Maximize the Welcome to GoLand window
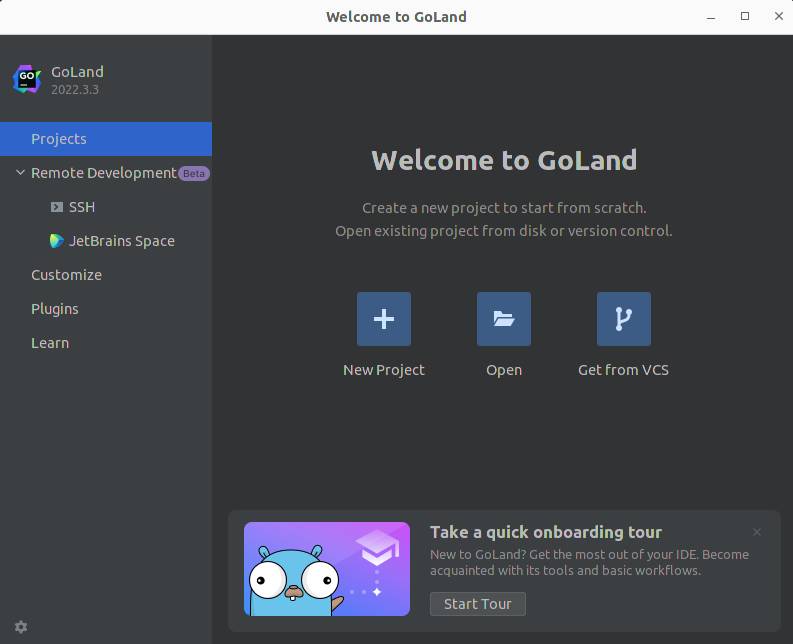The image size is (793, 644). coord(744,17)
